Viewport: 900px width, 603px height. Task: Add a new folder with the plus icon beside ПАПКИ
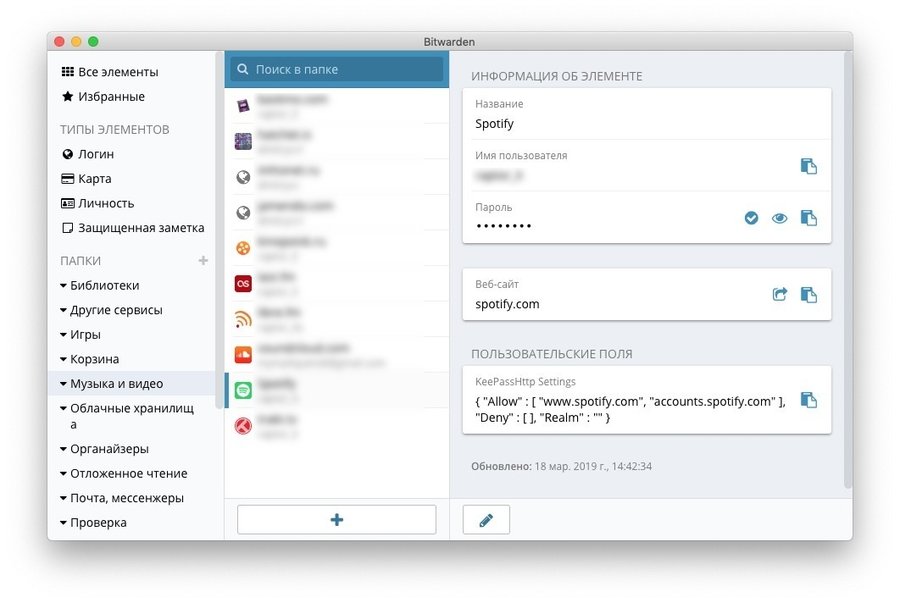(203, 260)
